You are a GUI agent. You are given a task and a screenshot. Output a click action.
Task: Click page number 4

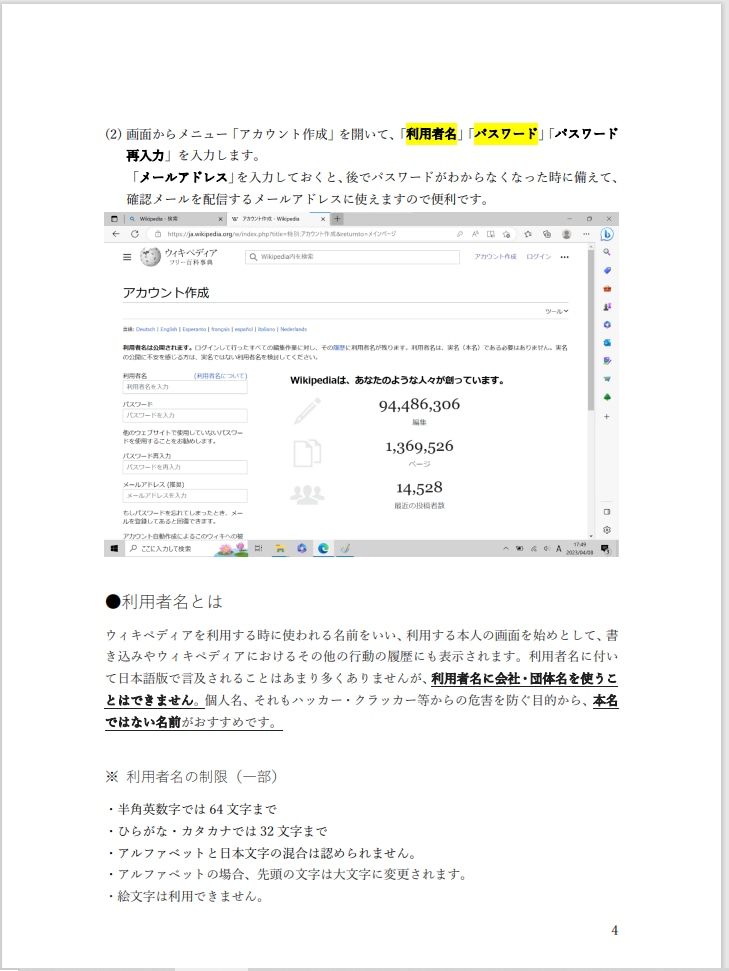[x=614, y=931]
